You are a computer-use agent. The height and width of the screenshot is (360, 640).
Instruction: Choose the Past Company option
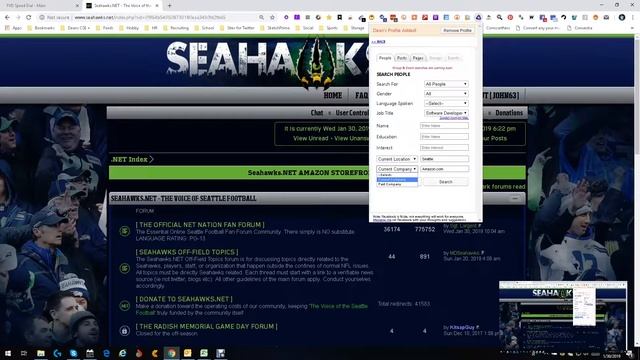click(397, 184)
